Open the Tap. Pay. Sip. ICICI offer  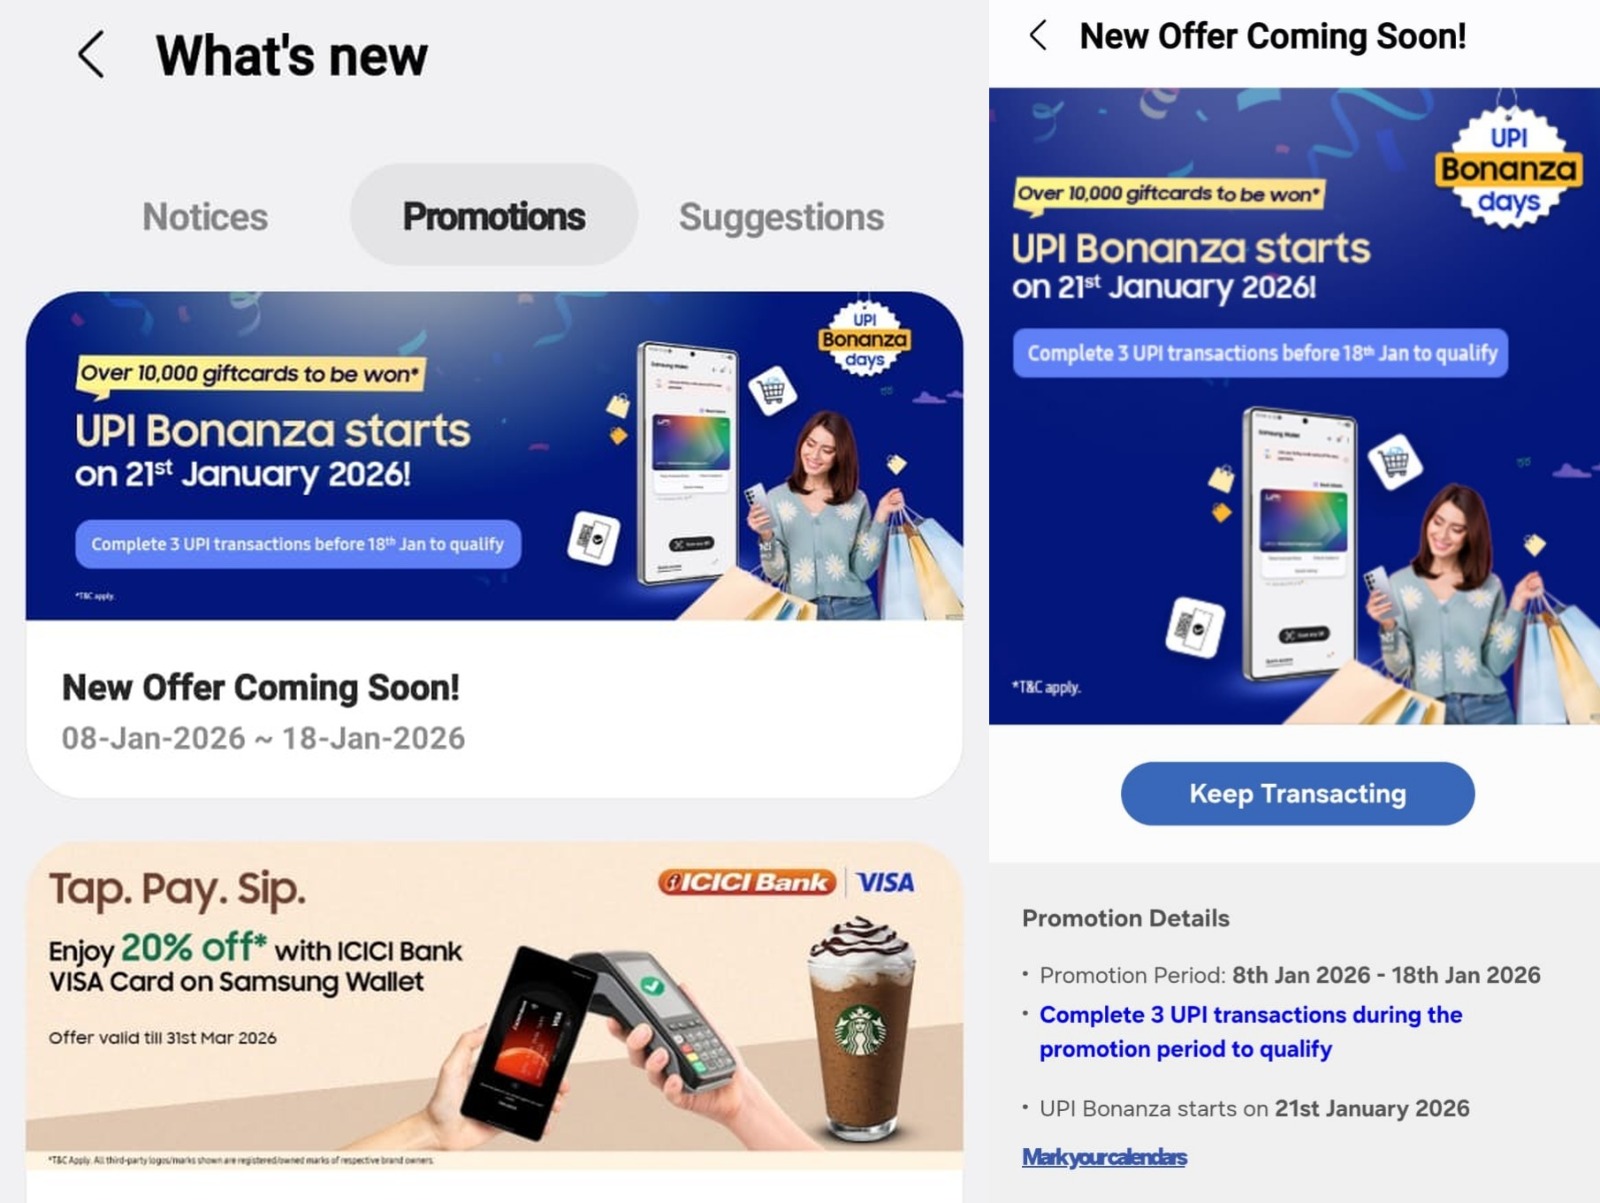(x=494, y=1005)
